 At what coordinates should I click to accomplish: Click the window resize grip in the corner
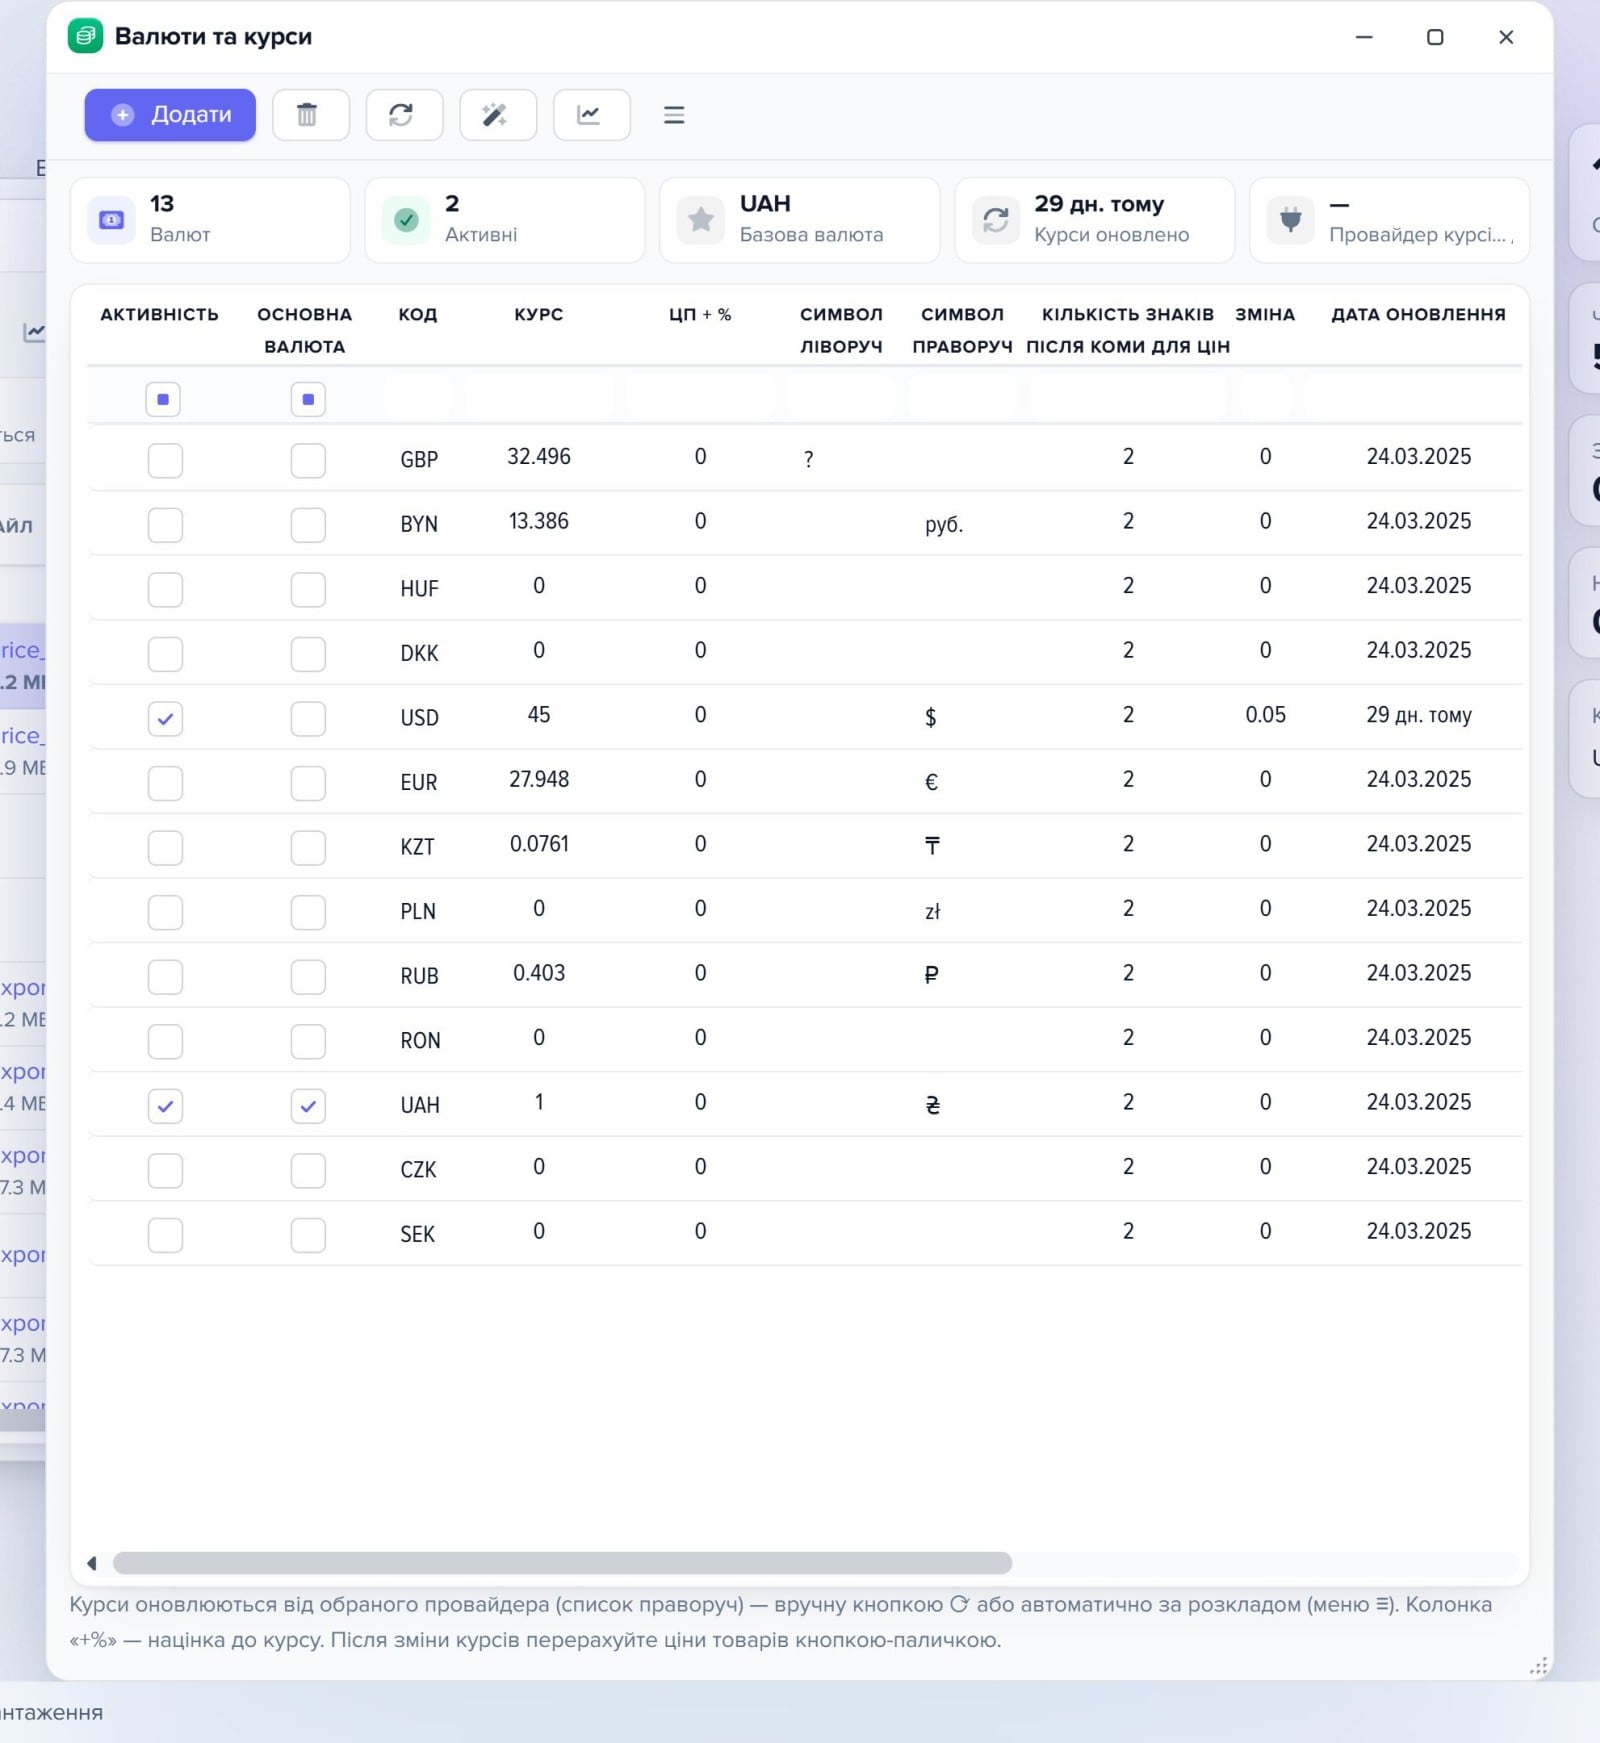(x=1539, y=1665)
